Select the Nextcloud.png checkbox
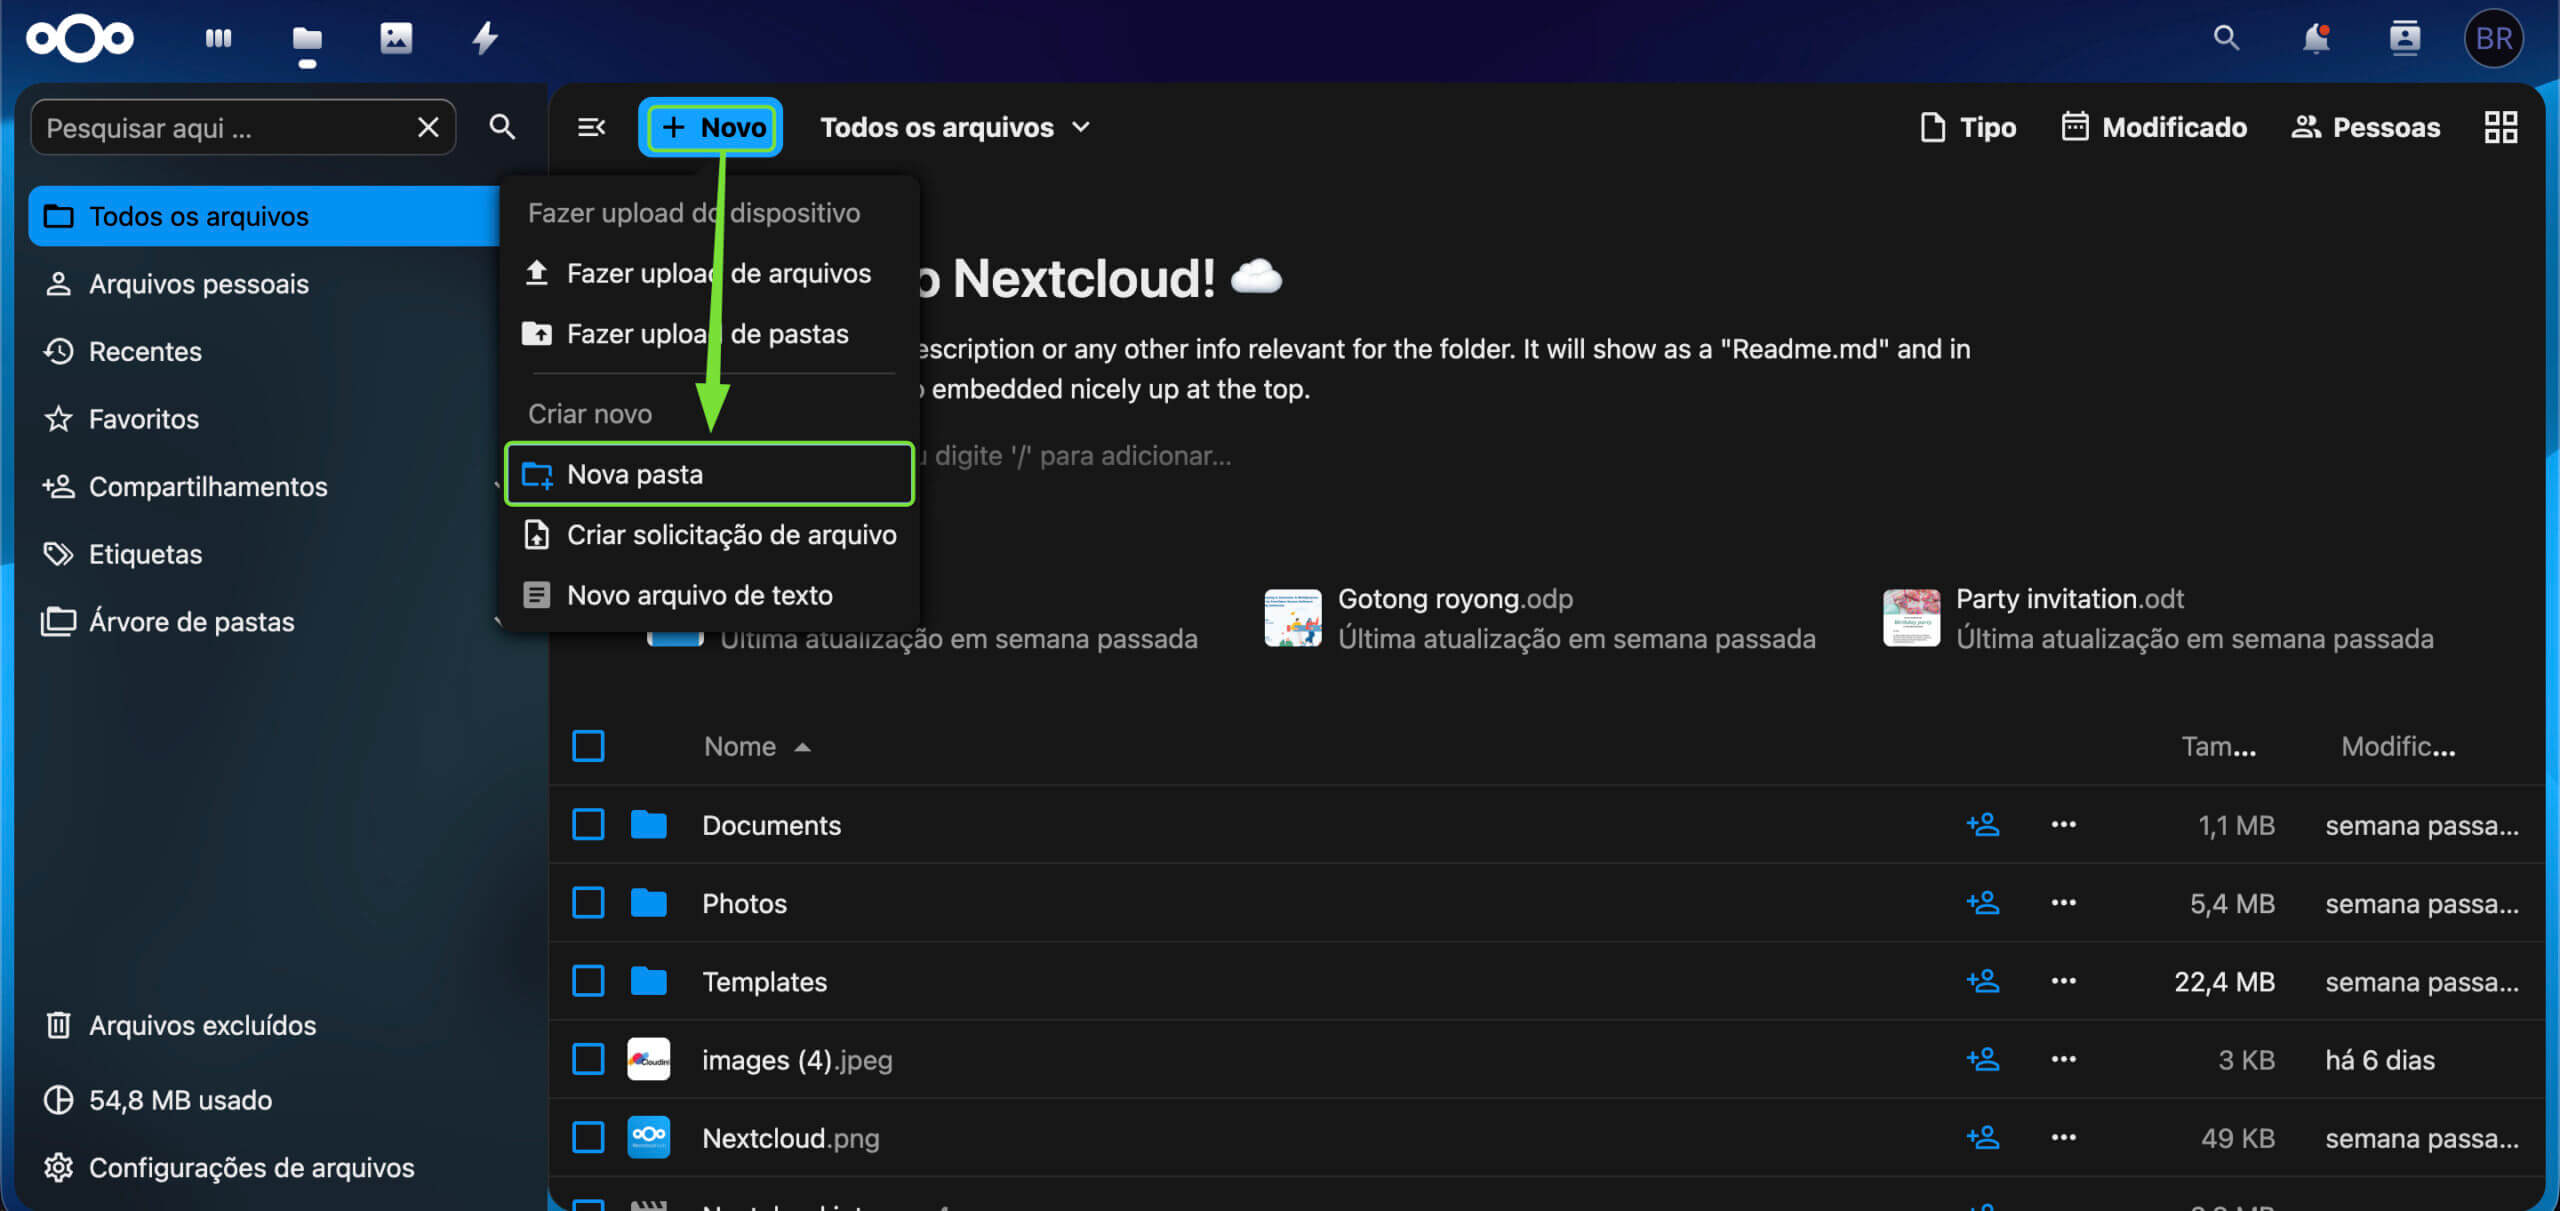Viewport: 2560px width, 1211px height. [x=588, y=1138]
